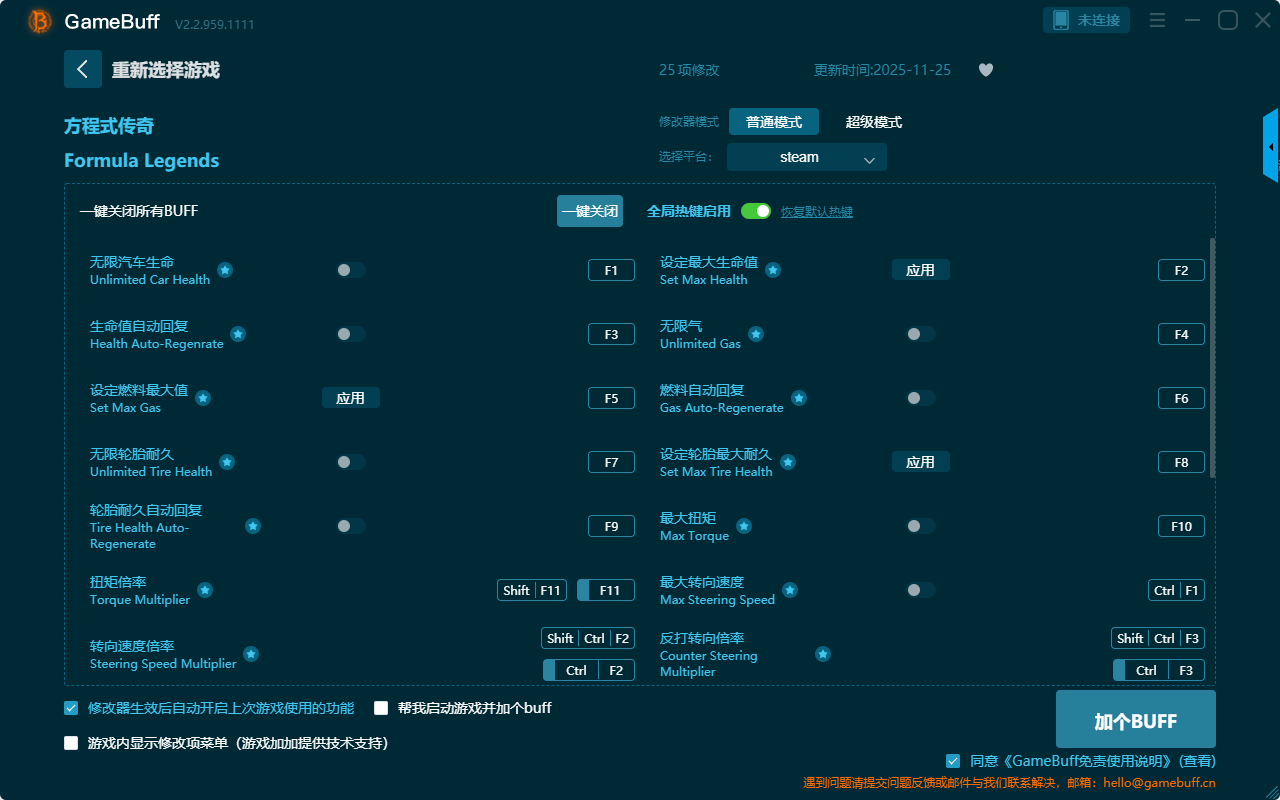Toggle the Unlimited Gas switch
The image size is (1280, 800).
tap(921, 334)
